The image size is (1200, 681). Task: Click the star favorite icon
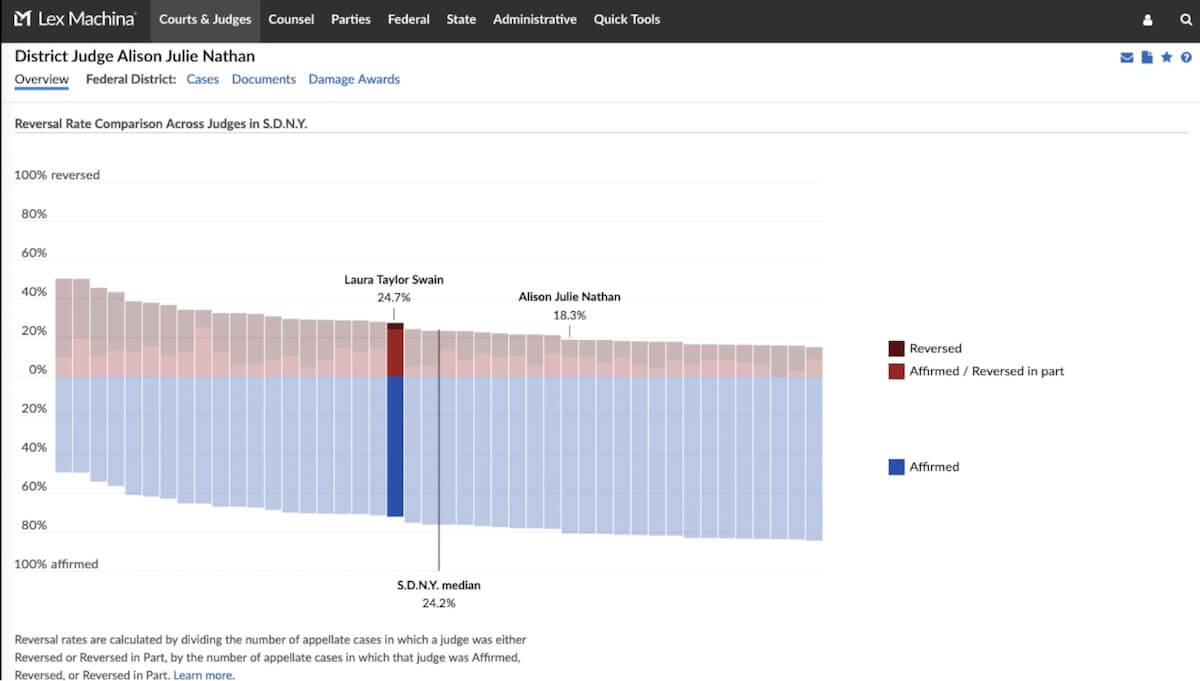tap(1166, 58)
